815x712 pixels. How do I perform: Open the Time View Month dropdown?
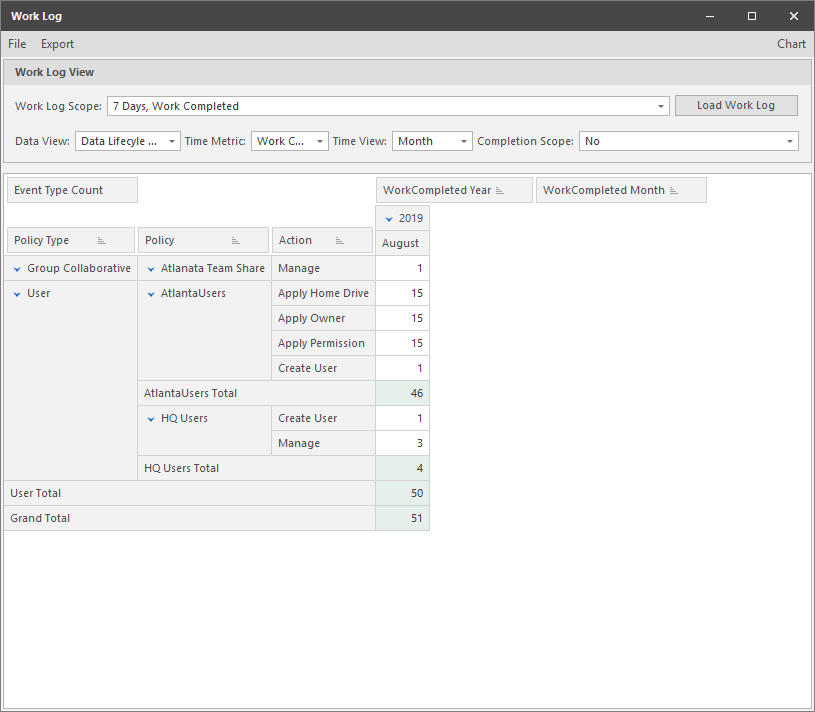coord(464,142)
